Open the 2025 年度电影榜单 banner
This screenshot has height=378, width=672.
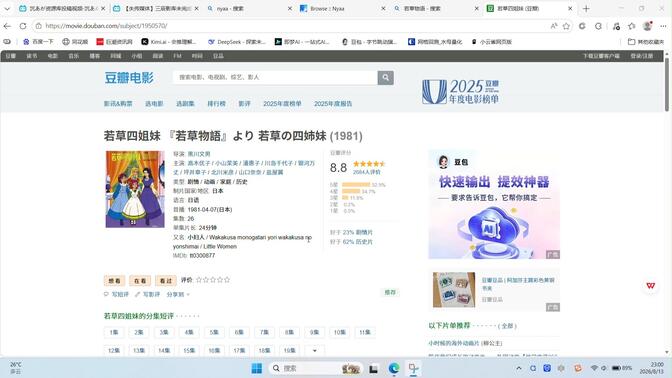[461, 91]
